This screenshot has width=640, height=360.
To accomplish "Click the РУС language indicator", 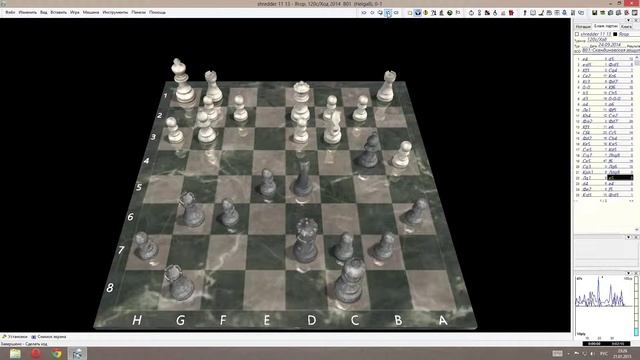I will click(604, 353).
